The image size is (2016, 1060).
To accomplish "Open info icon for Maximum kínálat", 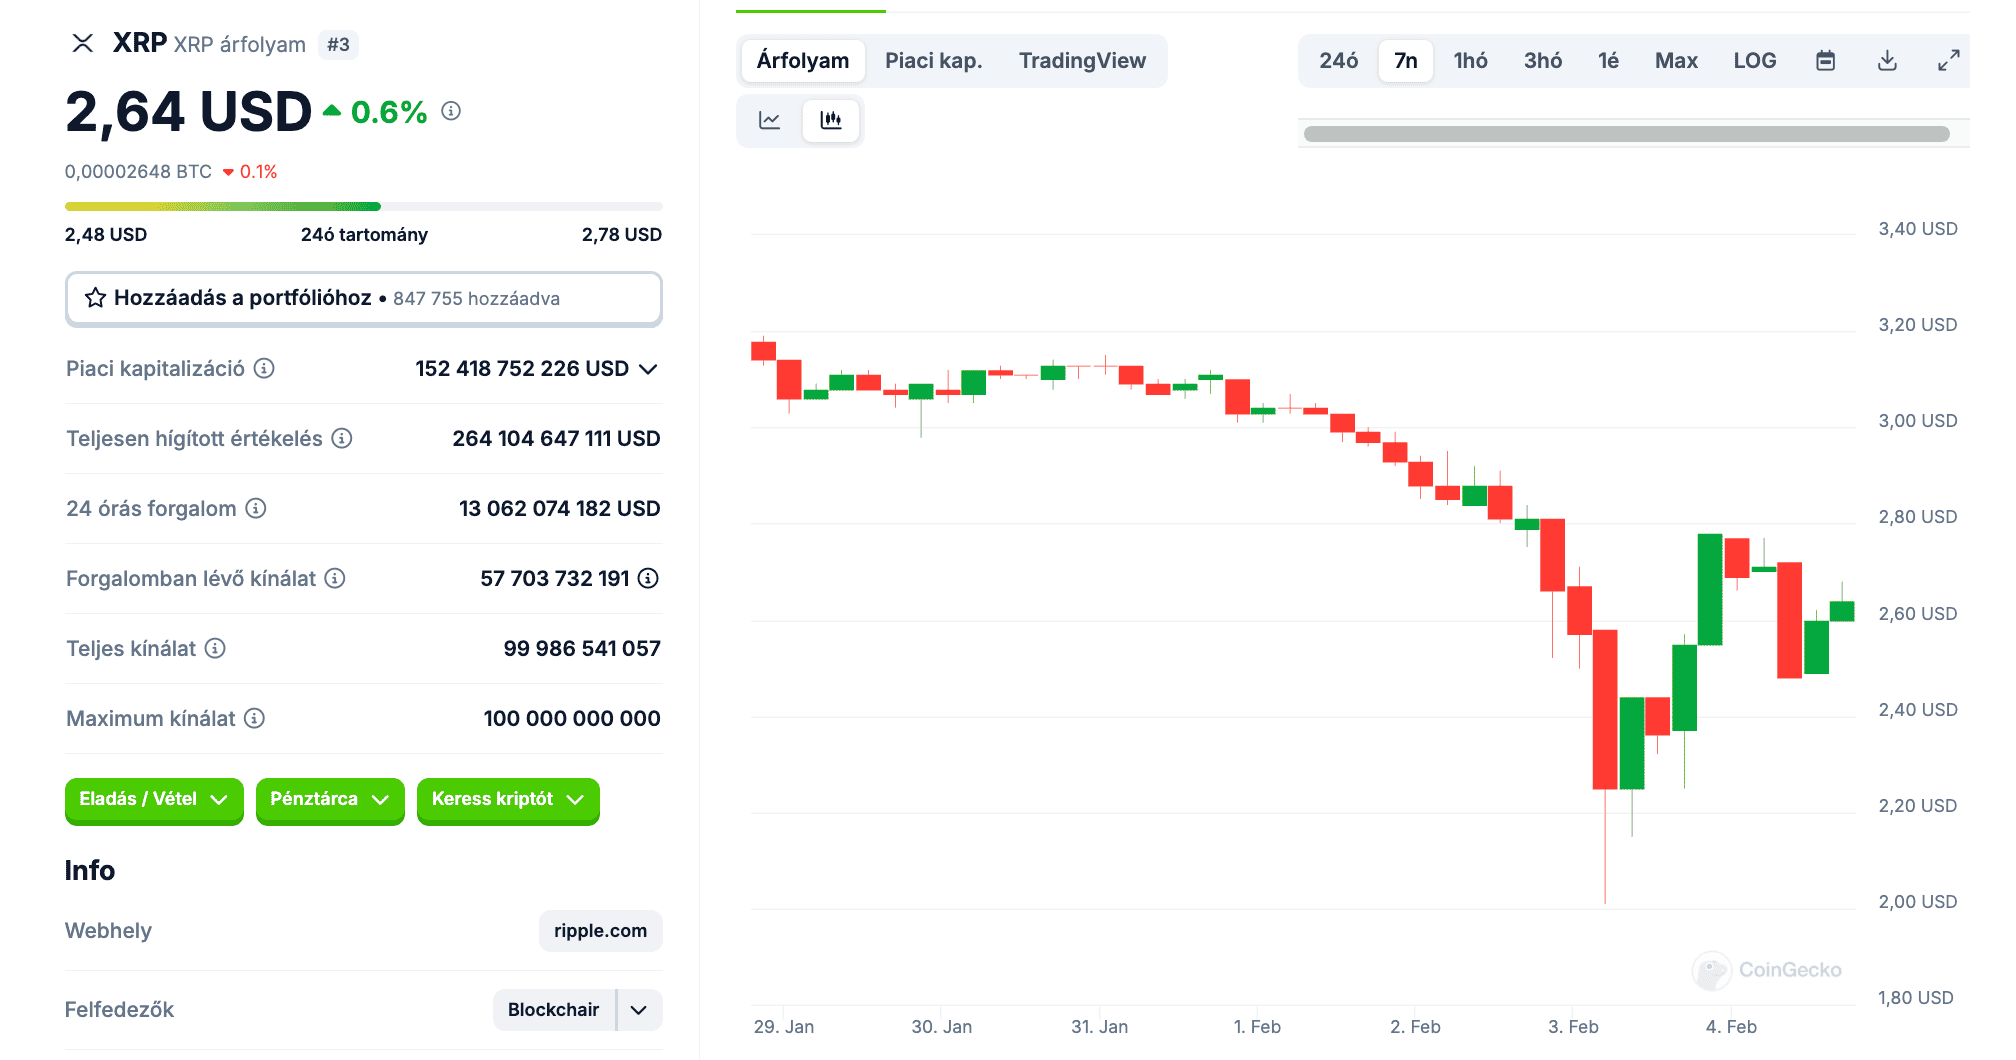I will tap(254, 718).
